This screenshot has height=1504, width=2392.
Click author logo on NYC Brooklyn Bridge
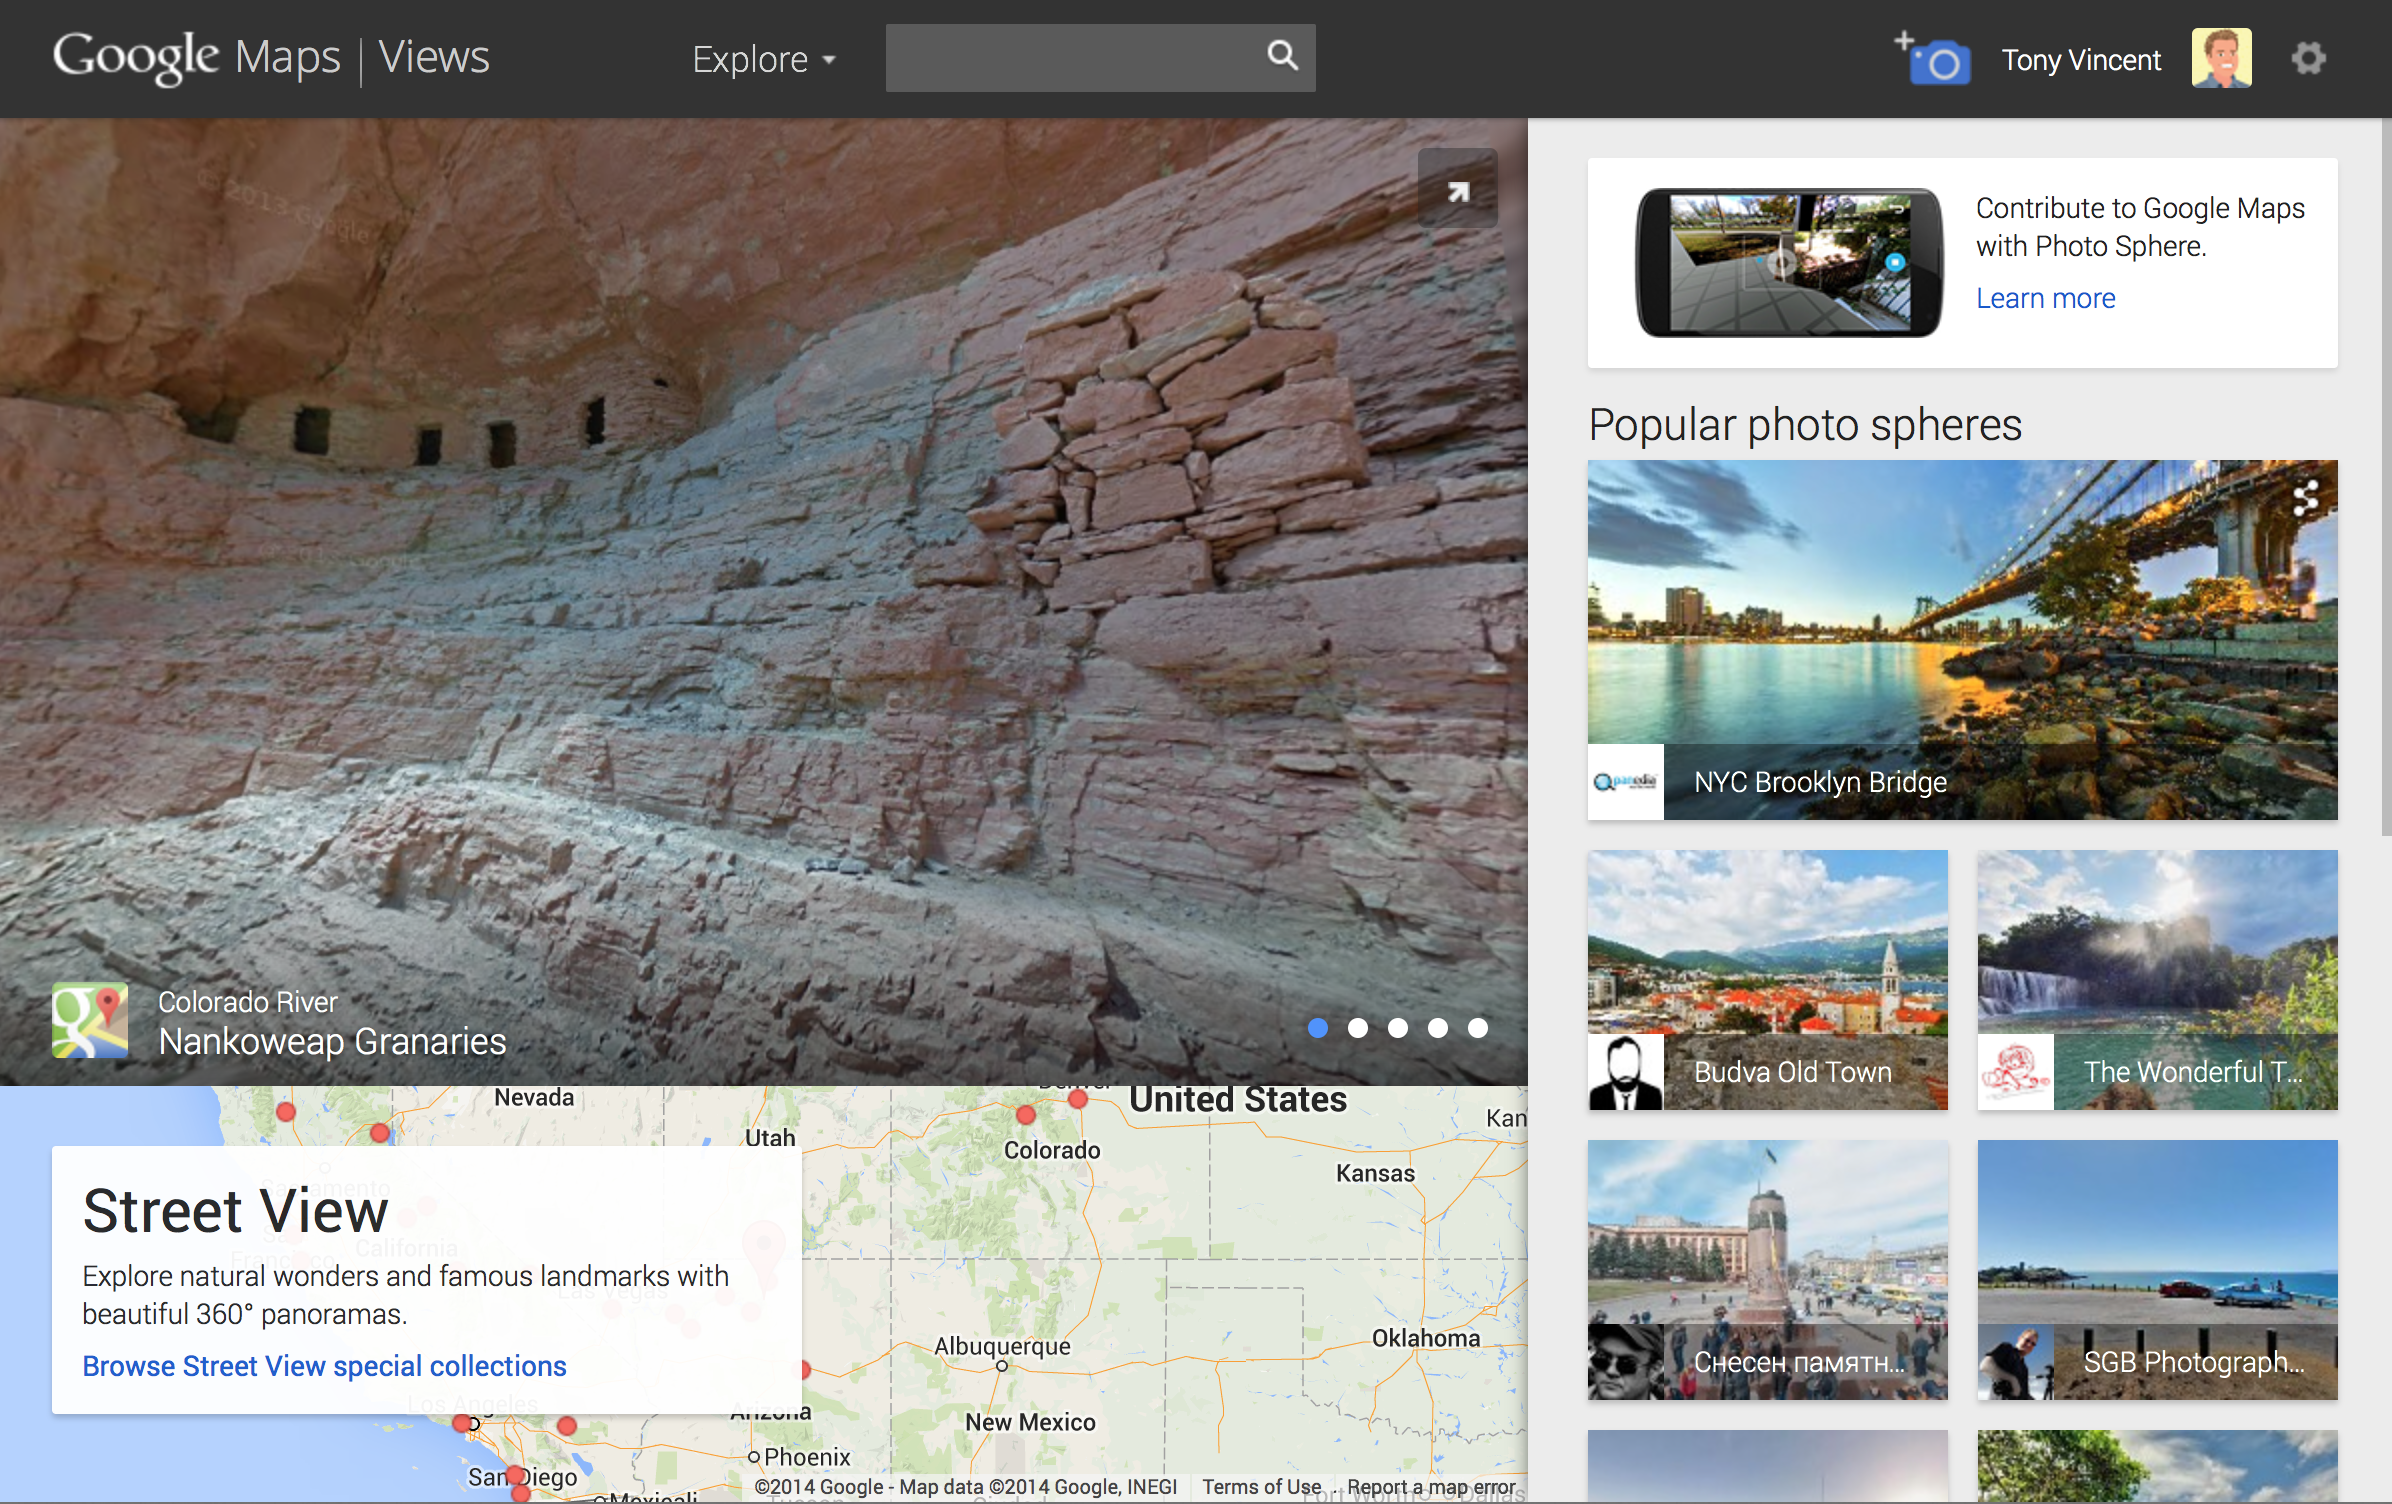(1626, 782)
